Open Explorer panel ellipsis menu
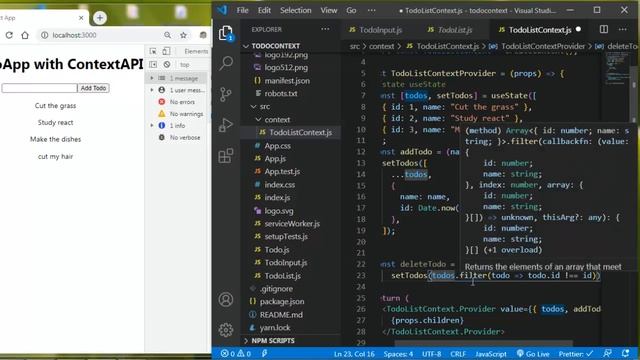The image size is (640, 360). pos(325,29)
